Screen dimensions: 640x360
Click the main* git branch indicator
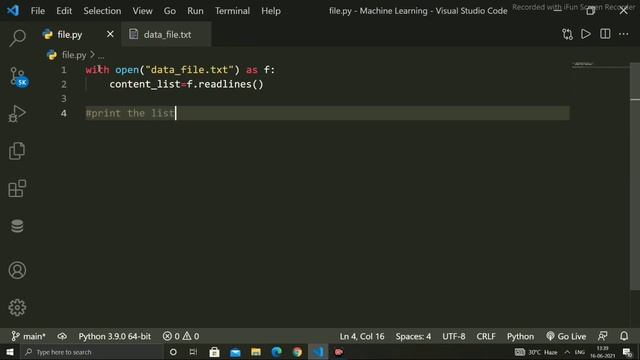pyautogui.click(x=28, y=336)
